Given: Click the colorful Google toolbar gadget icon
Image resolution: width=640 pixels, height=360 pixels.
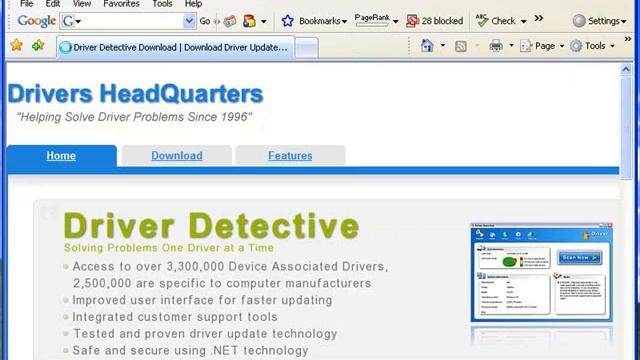Looking at the screenshot, I should tap(249, 21).
